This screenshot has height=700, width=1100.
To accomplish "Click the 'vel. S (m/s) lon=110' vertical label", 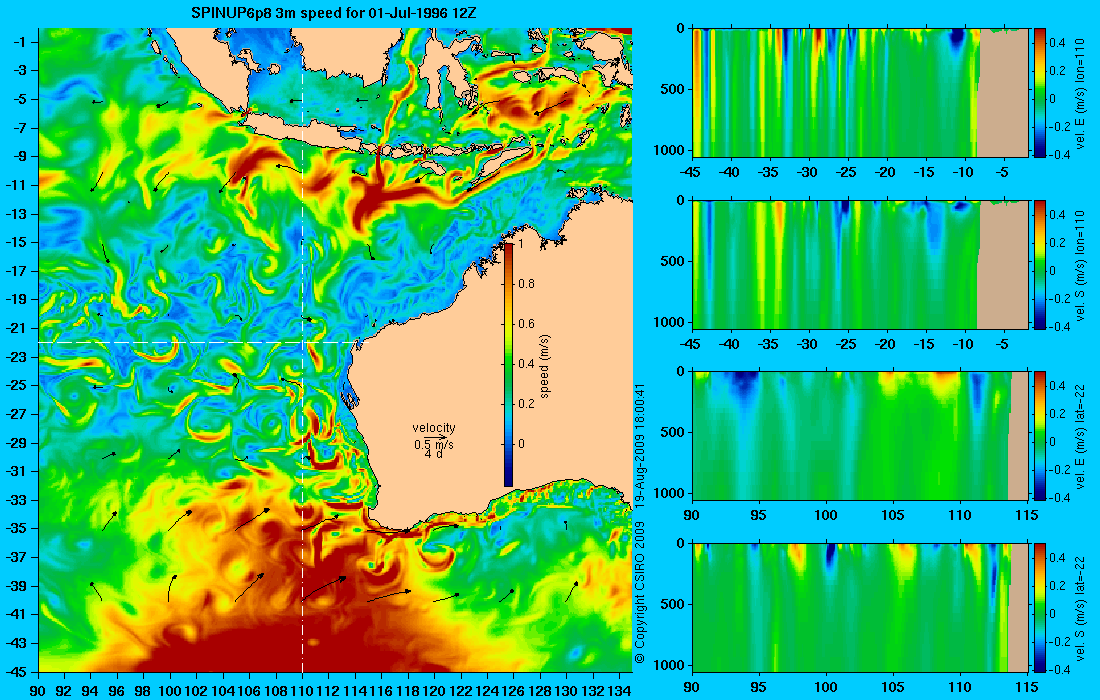I will pyautogui.click(x=1081, y=265).
